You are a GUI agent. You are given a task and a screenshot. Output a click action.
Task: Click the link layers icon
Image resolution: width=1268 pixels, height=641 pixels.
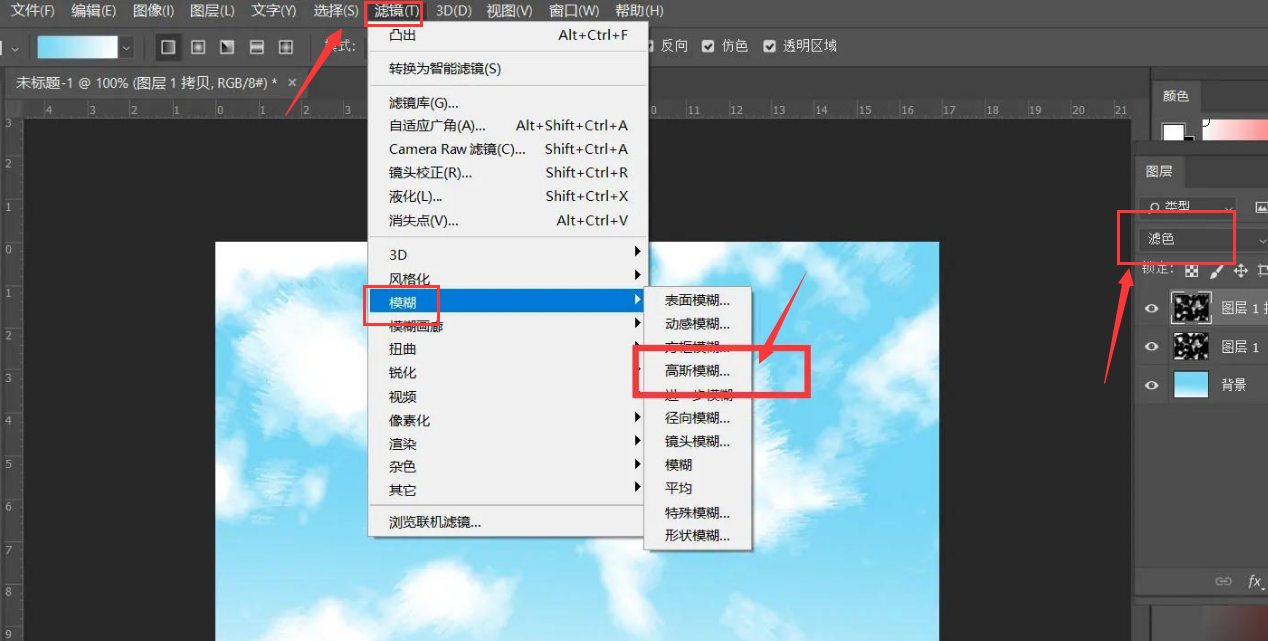1223,580
